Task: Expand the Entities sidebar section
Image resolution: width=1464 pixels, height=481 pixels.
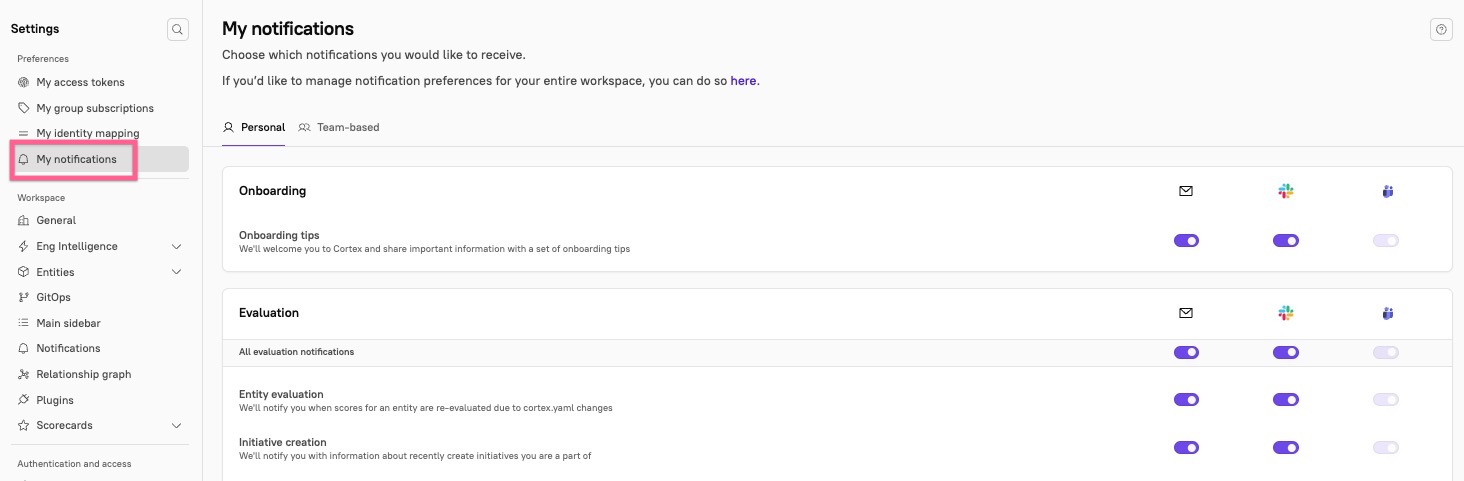Action: 177,272
